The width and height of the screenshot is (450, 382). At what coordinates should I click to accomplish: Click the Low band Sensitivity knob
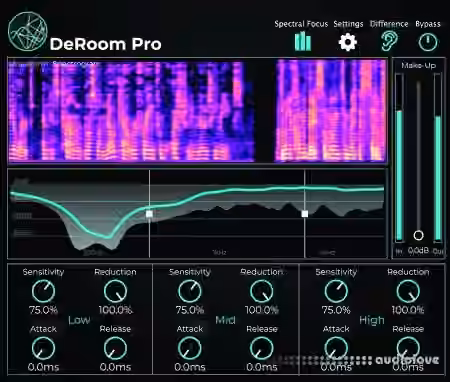[43, 291]
